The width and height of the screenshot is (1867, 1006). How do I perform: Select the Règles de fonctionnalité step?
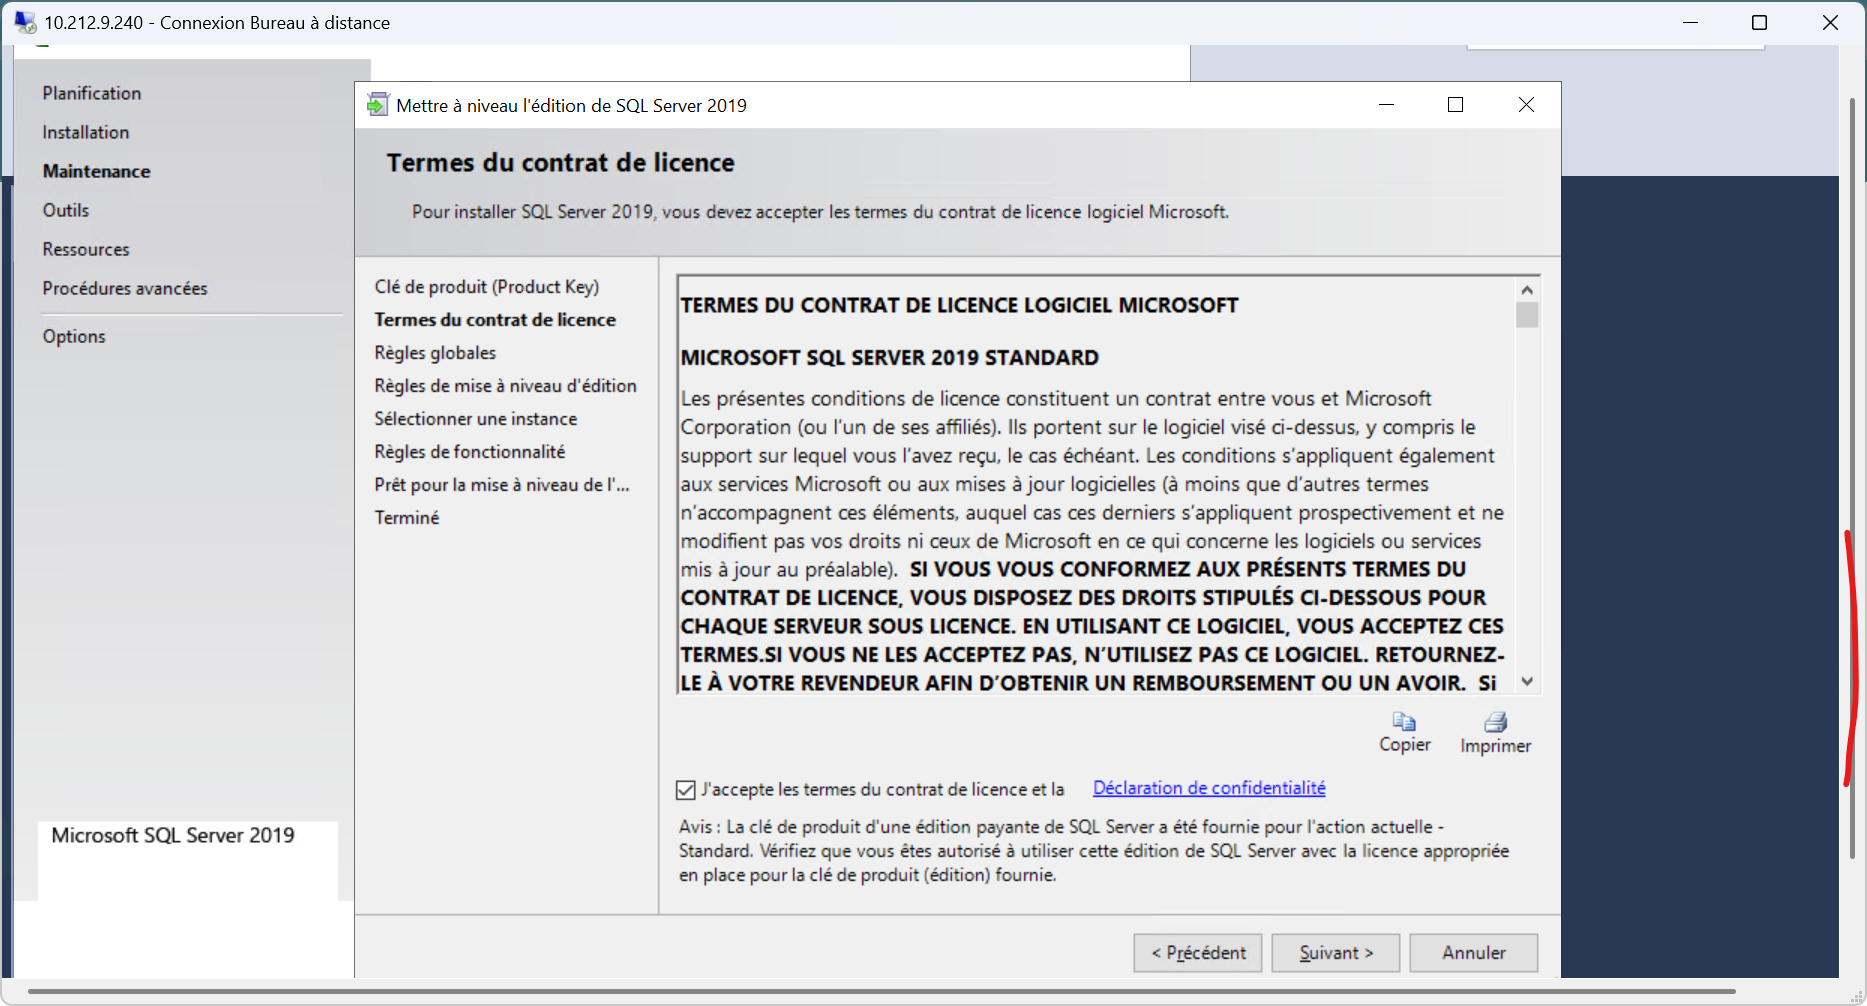(470, 452)
